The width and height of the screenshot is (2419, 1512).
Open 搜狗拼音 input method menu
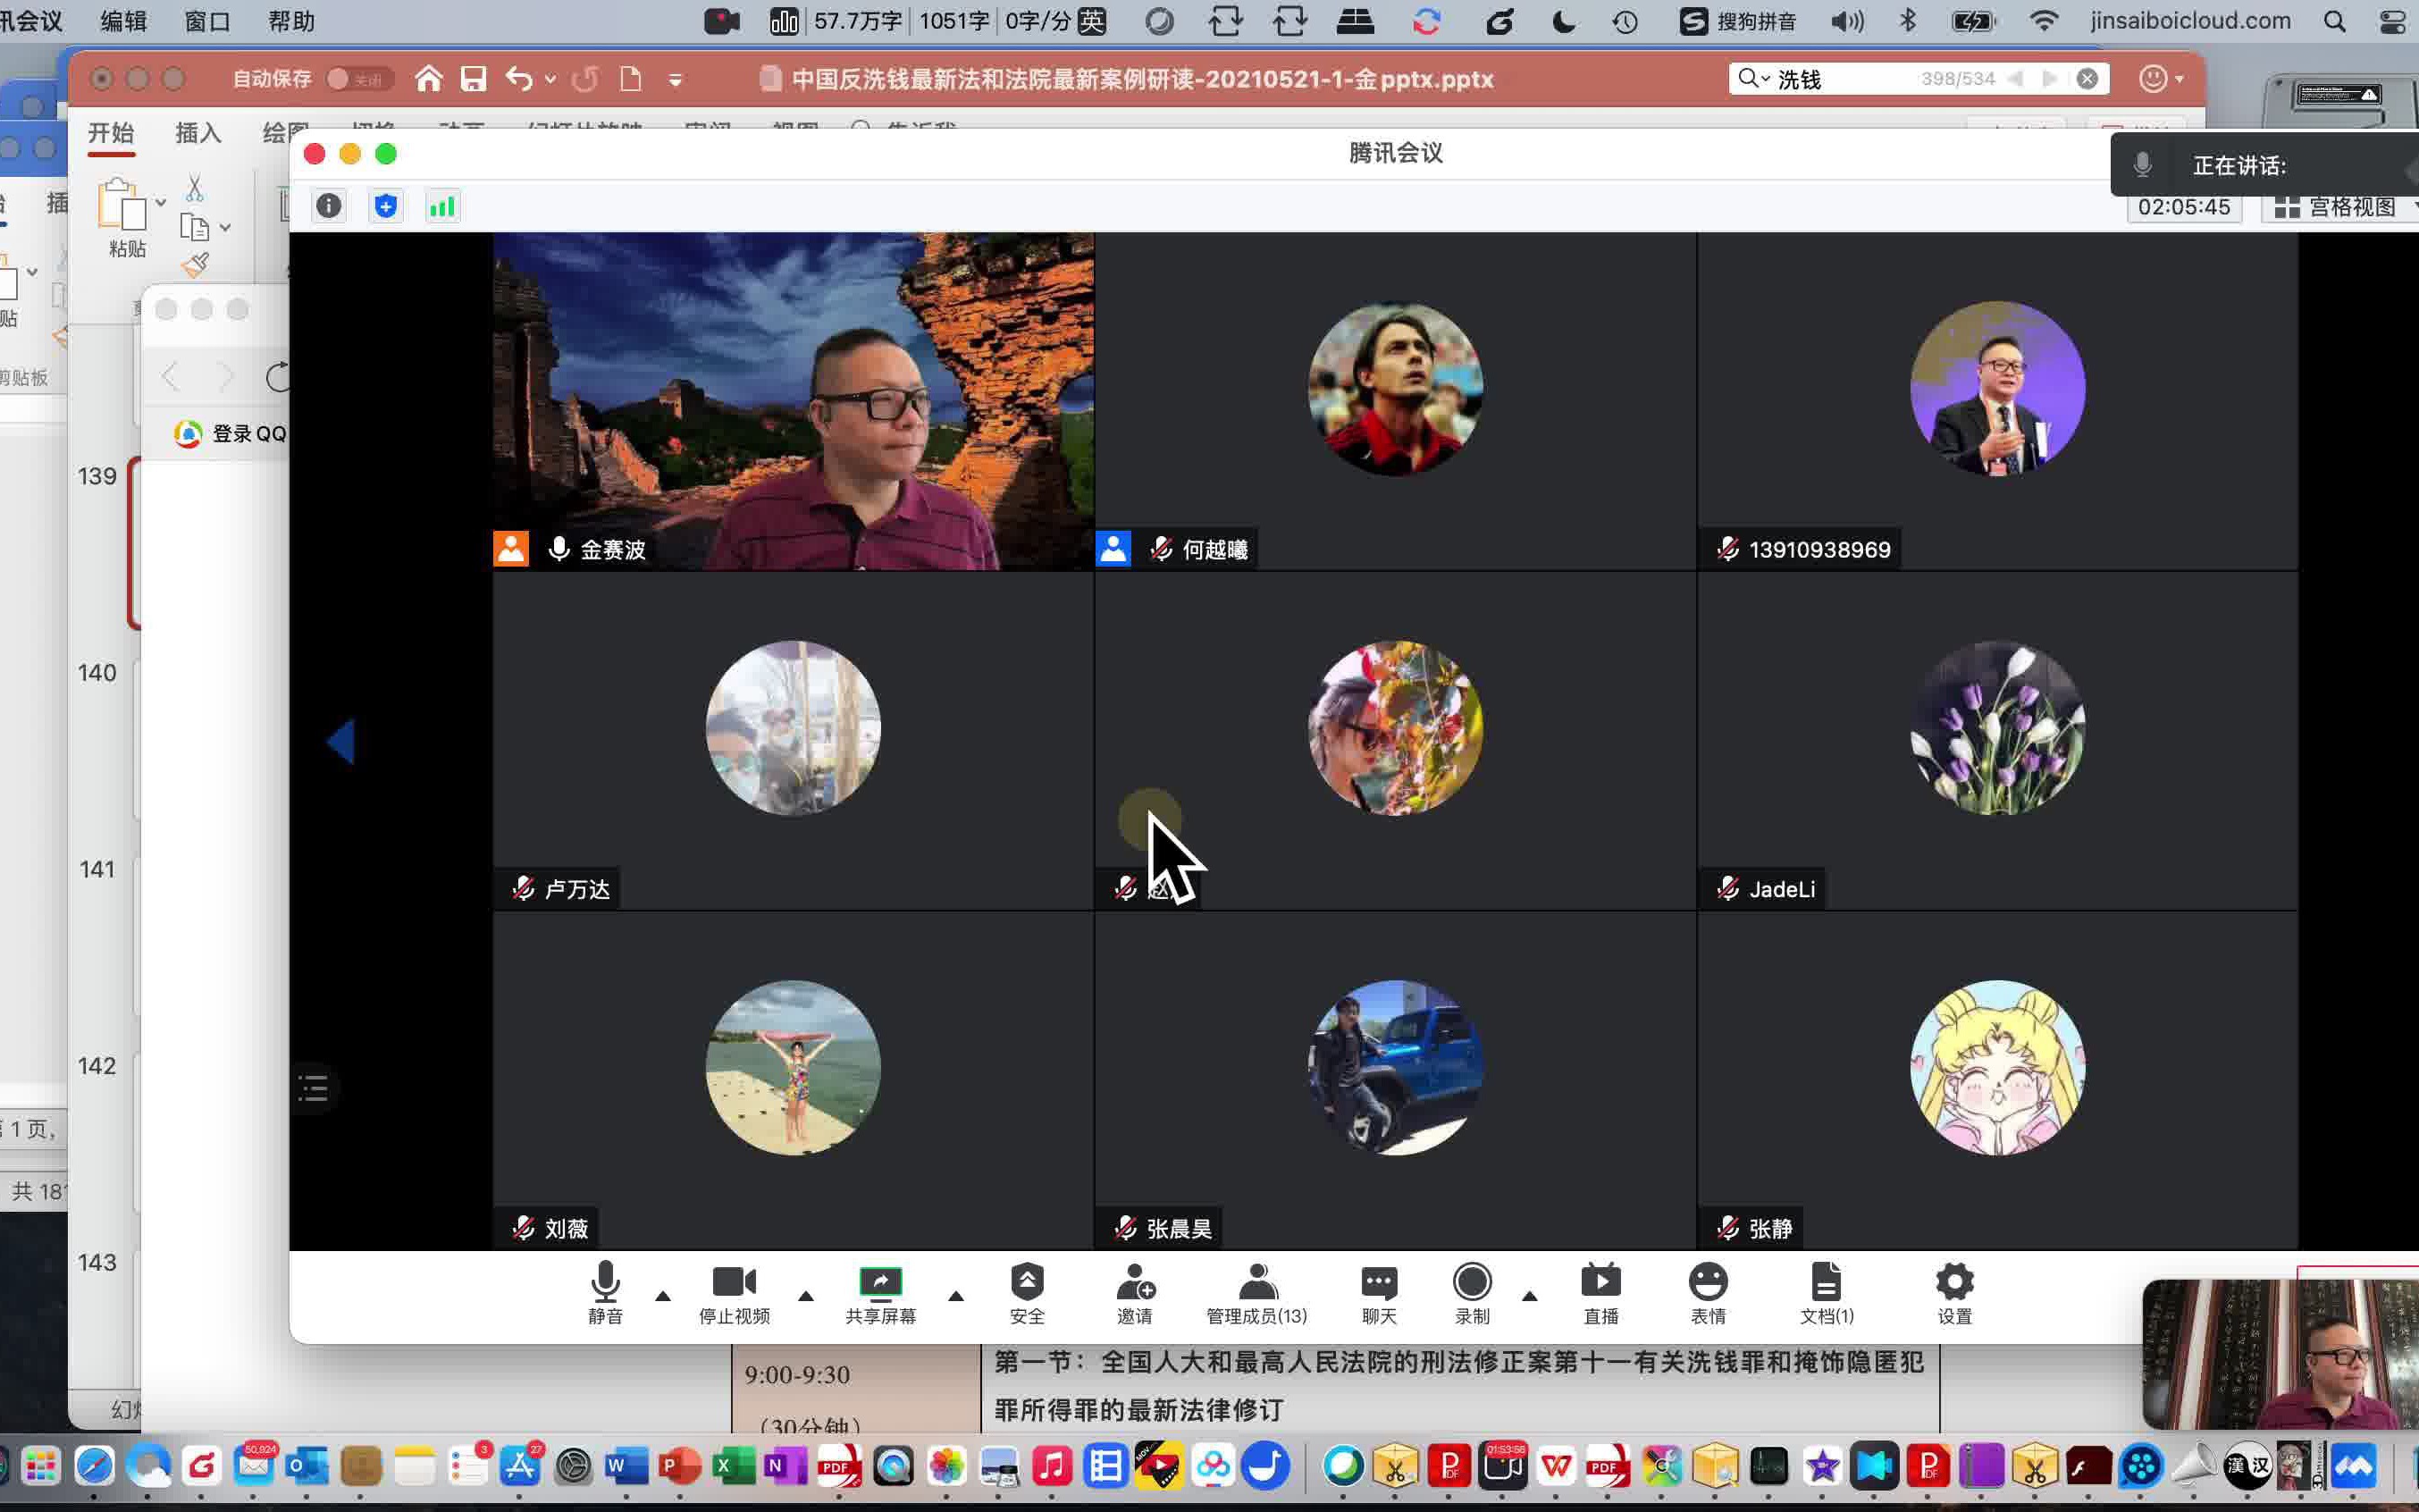click(x=1737, y=21)
